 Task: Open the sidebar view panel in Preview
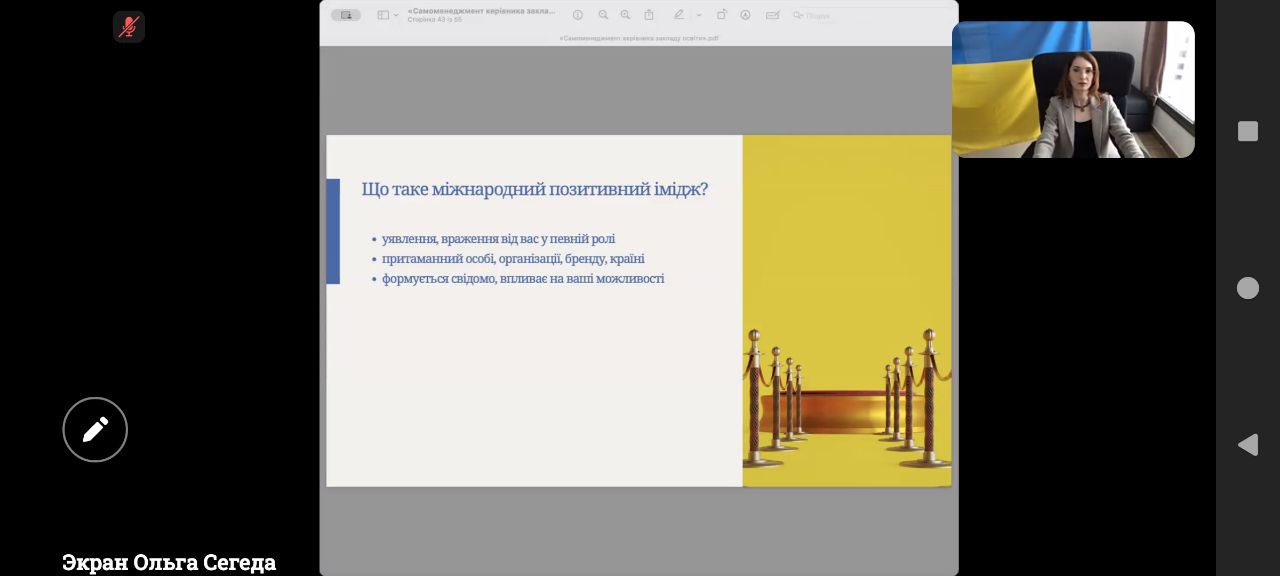(x=383, y=15)
